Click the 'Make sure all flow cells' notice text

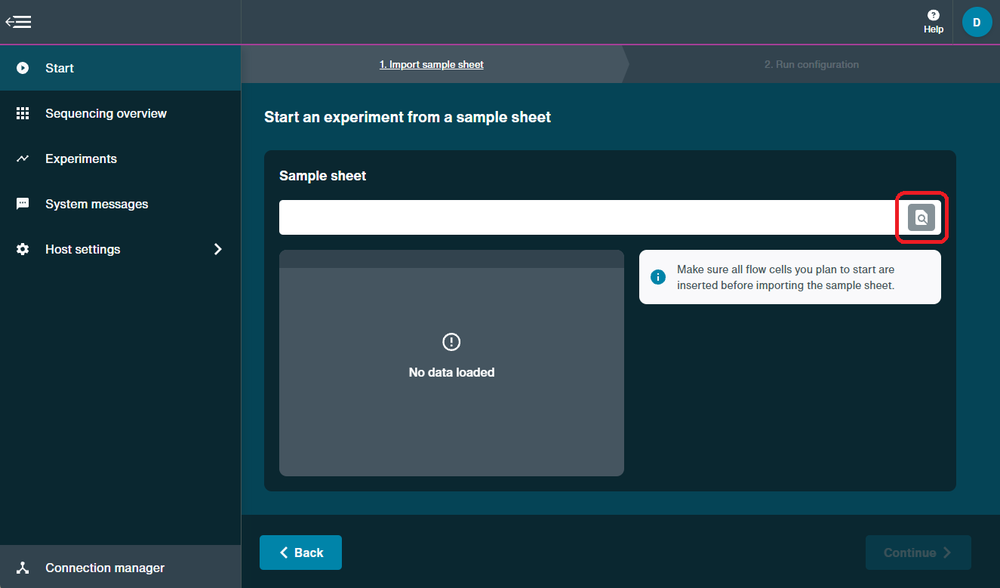pos(786,277)
